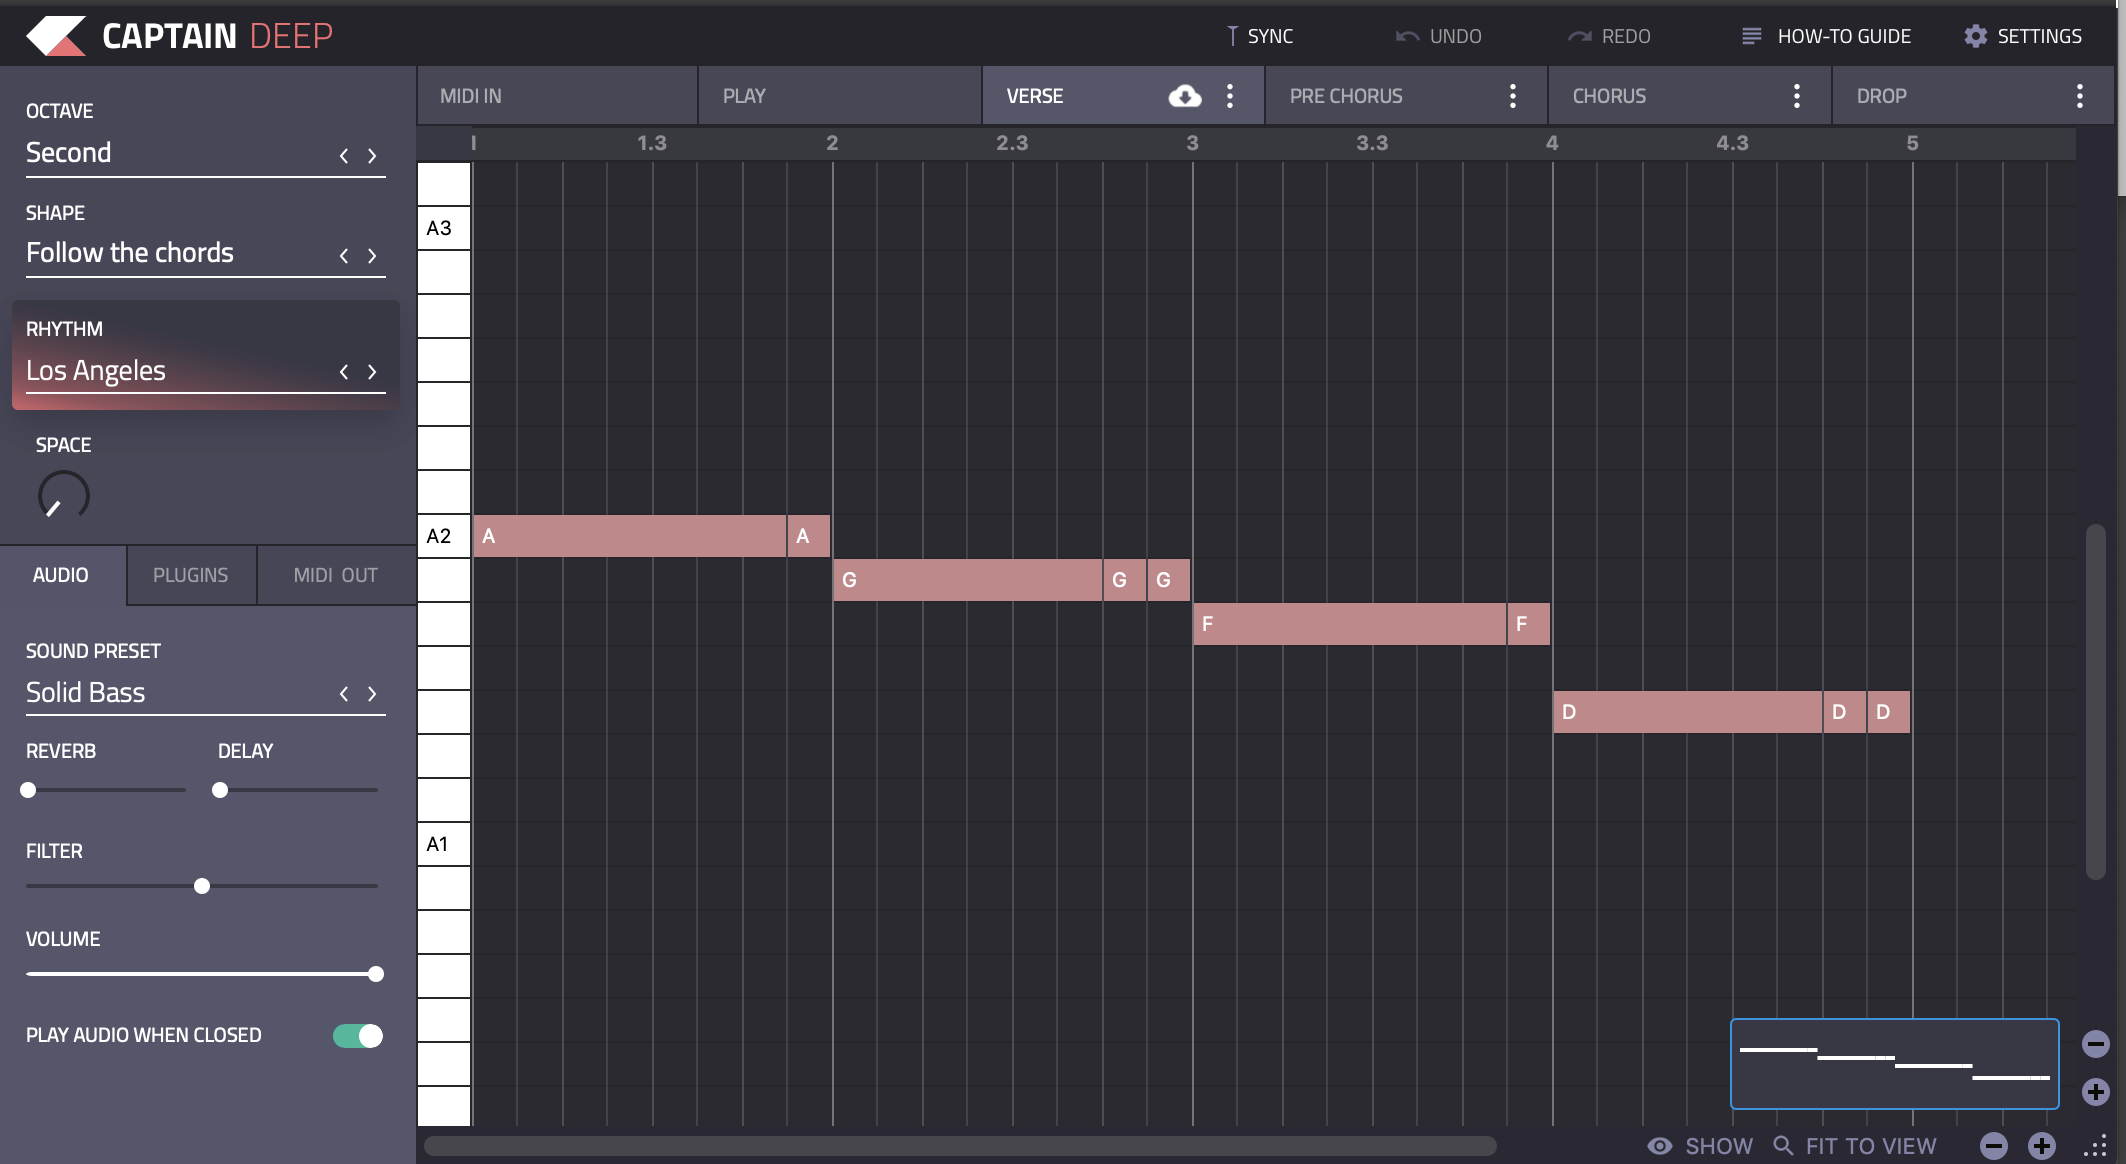2126x1164 pixels.
Task: Select previous Shape with left chevron
Action: click(x=344, y=256)
